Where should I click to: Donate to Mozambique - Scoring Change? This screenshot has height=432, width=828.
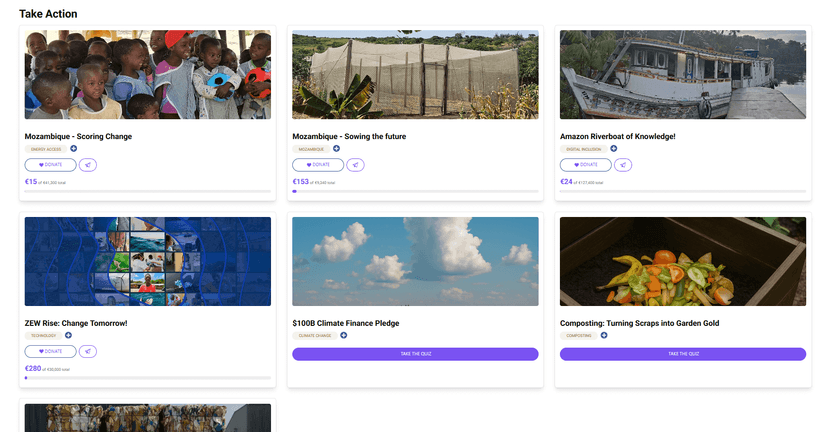[50, 165]
